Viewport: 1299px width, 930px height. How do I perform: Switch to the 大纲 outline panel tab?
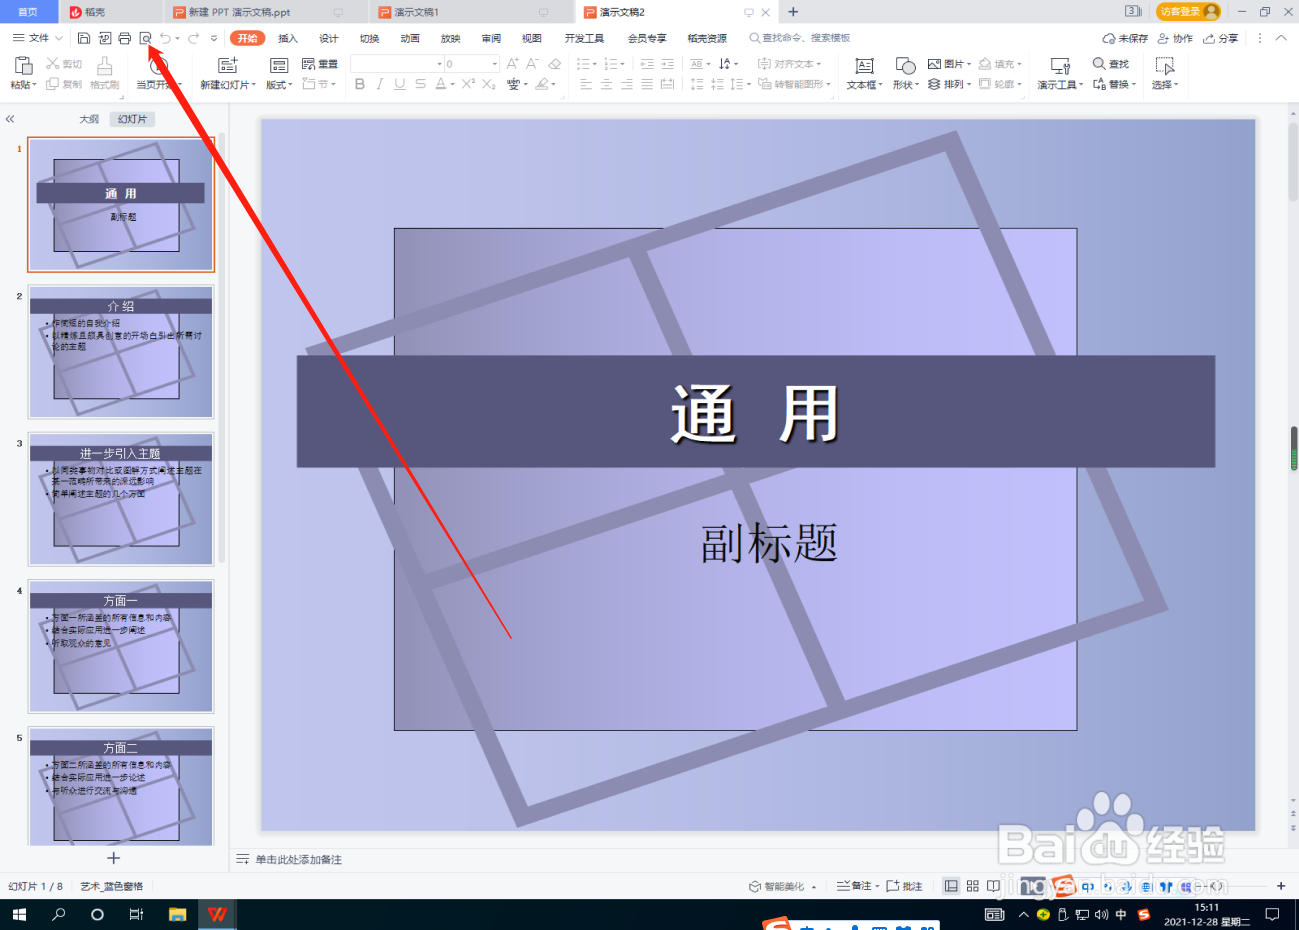[x=88, y=118]
